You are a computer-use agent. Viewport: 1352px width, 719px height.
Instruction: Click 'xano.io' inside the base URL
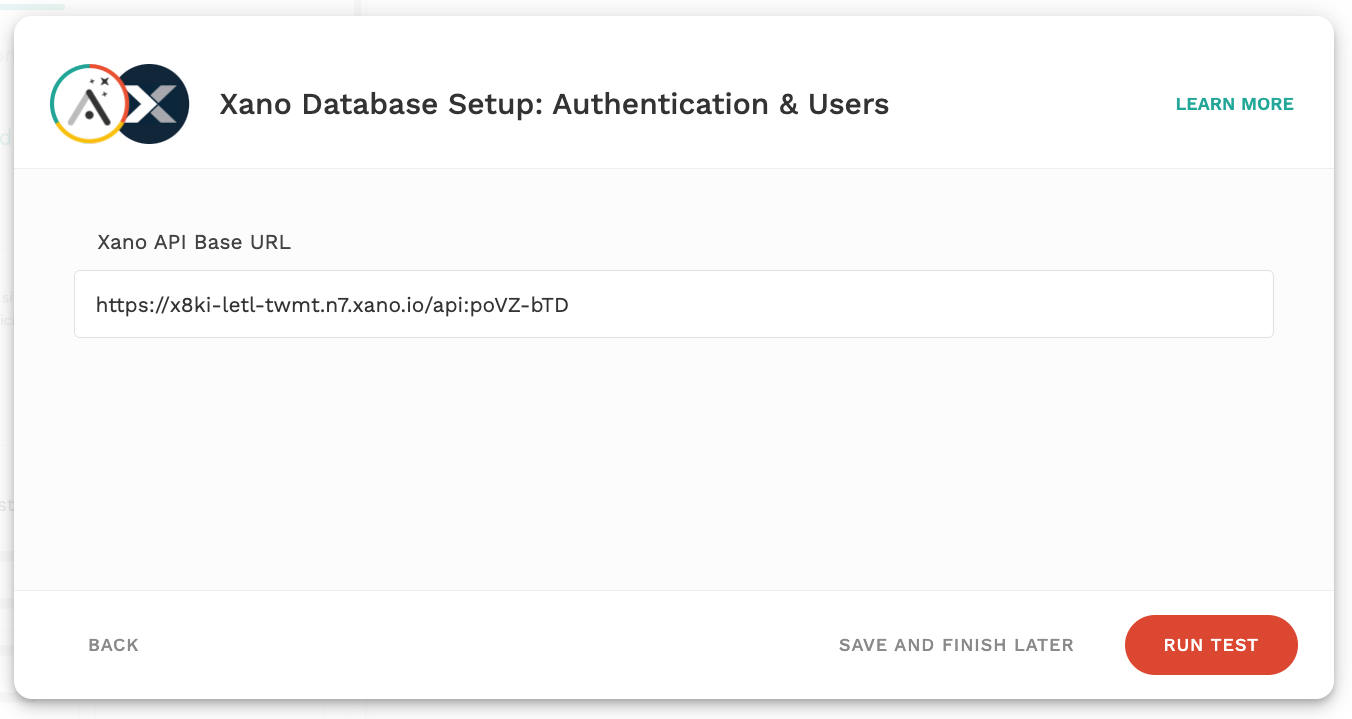(395, 305)
